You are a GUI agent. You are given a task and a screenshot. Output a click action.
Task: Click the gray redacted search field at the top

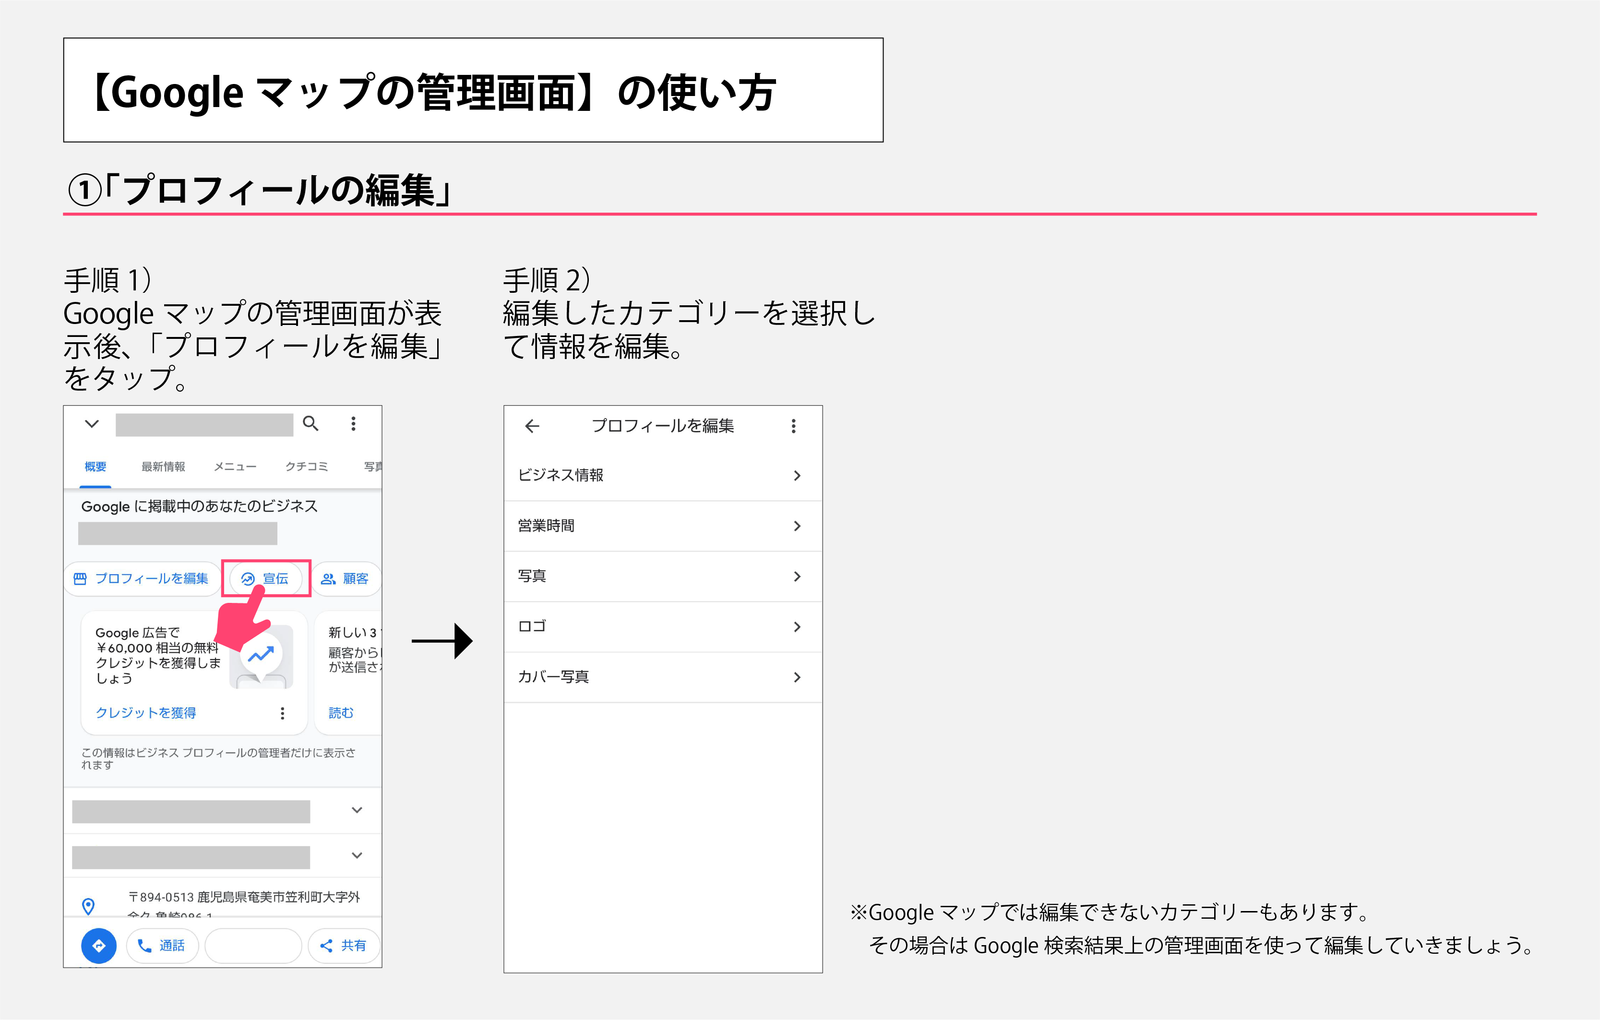pos(204,425)
